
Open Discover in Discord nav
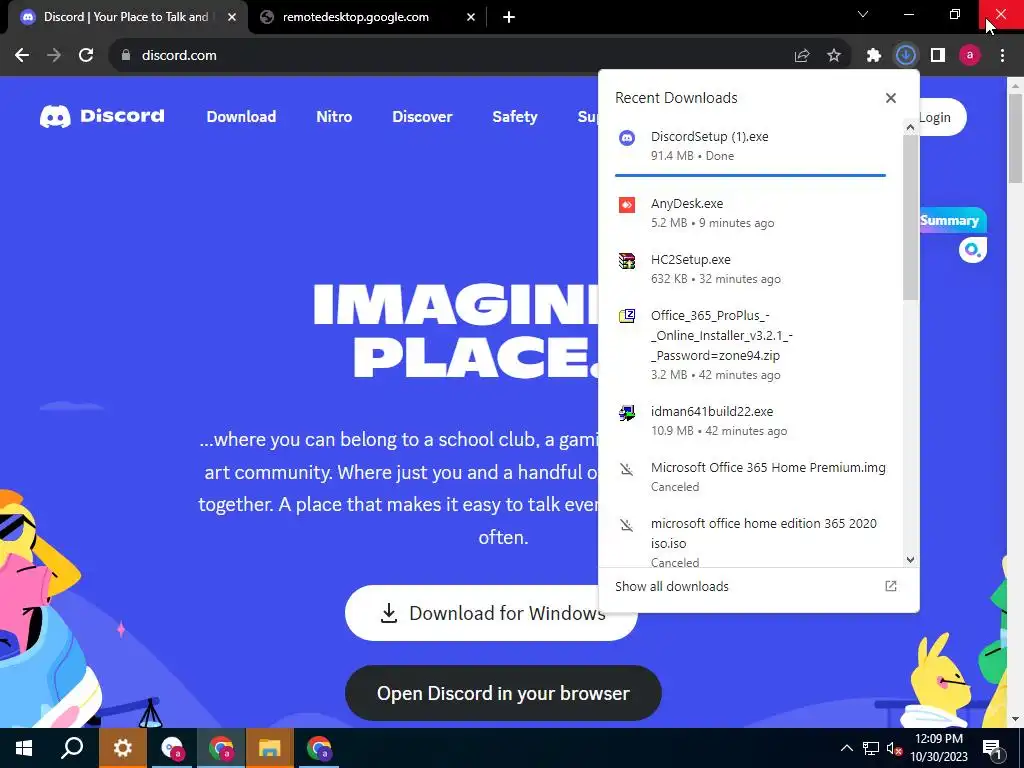pyautogui.click(x=422, y=117)
